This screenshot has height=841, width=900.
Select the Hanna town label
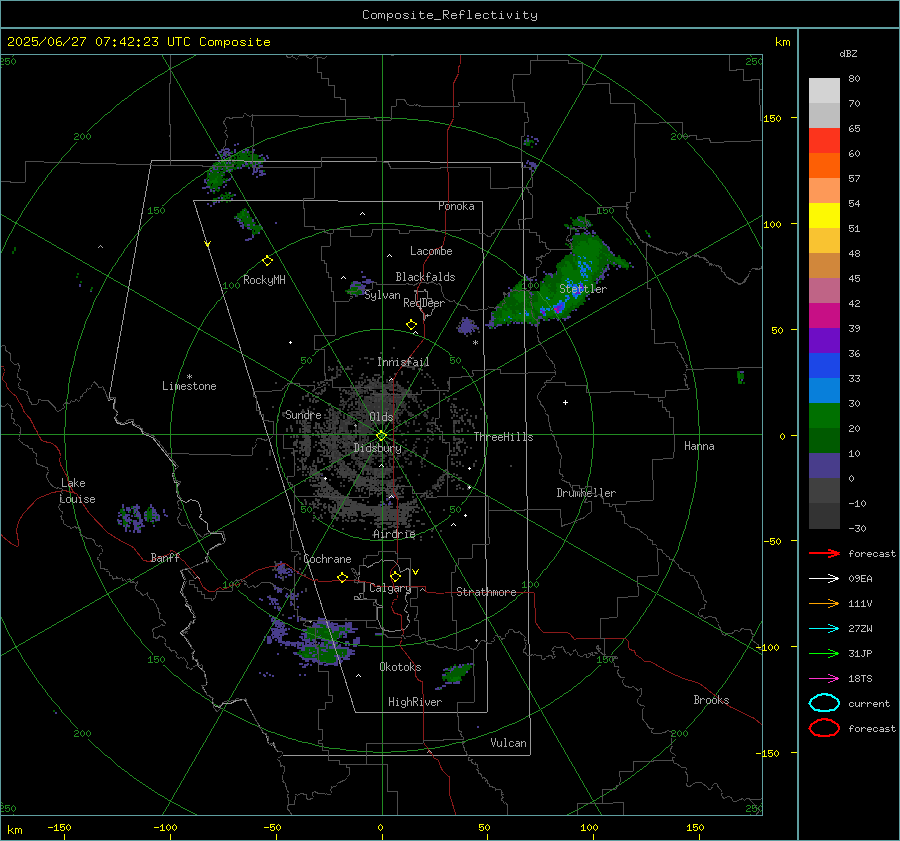[x=699, y=446]
